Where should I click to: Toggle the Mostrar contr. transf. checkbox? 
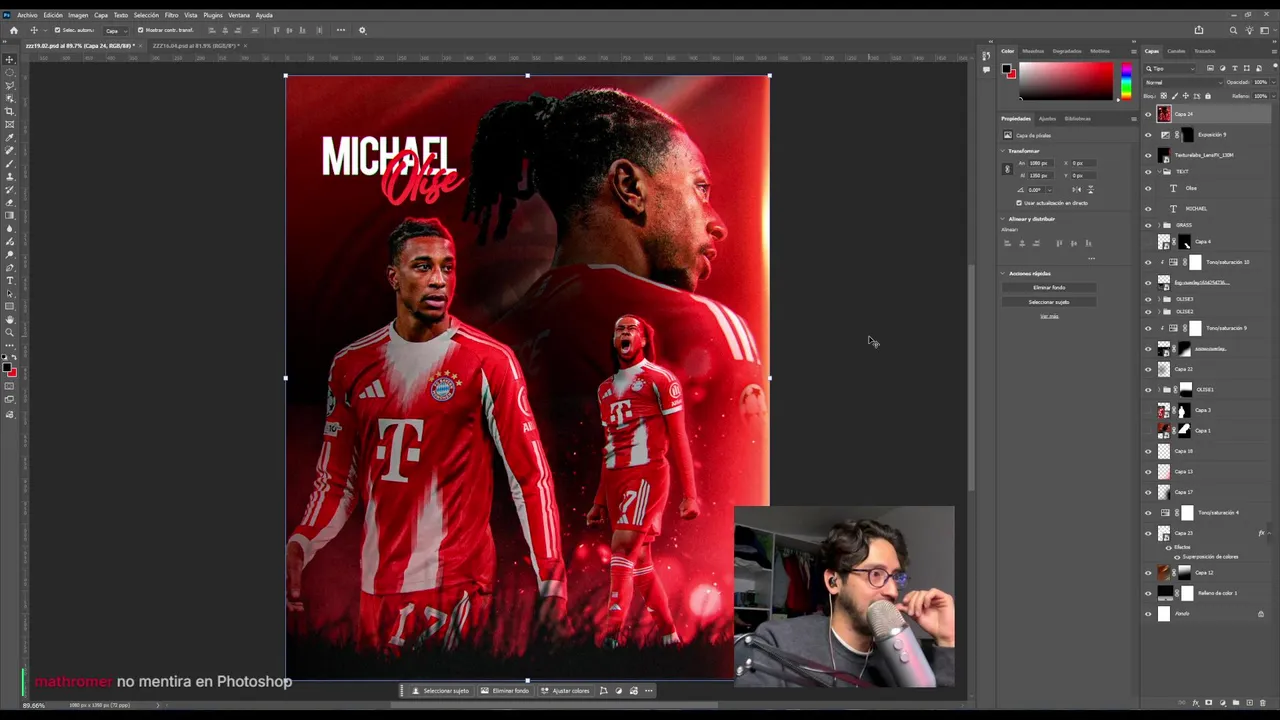point(140,30)
